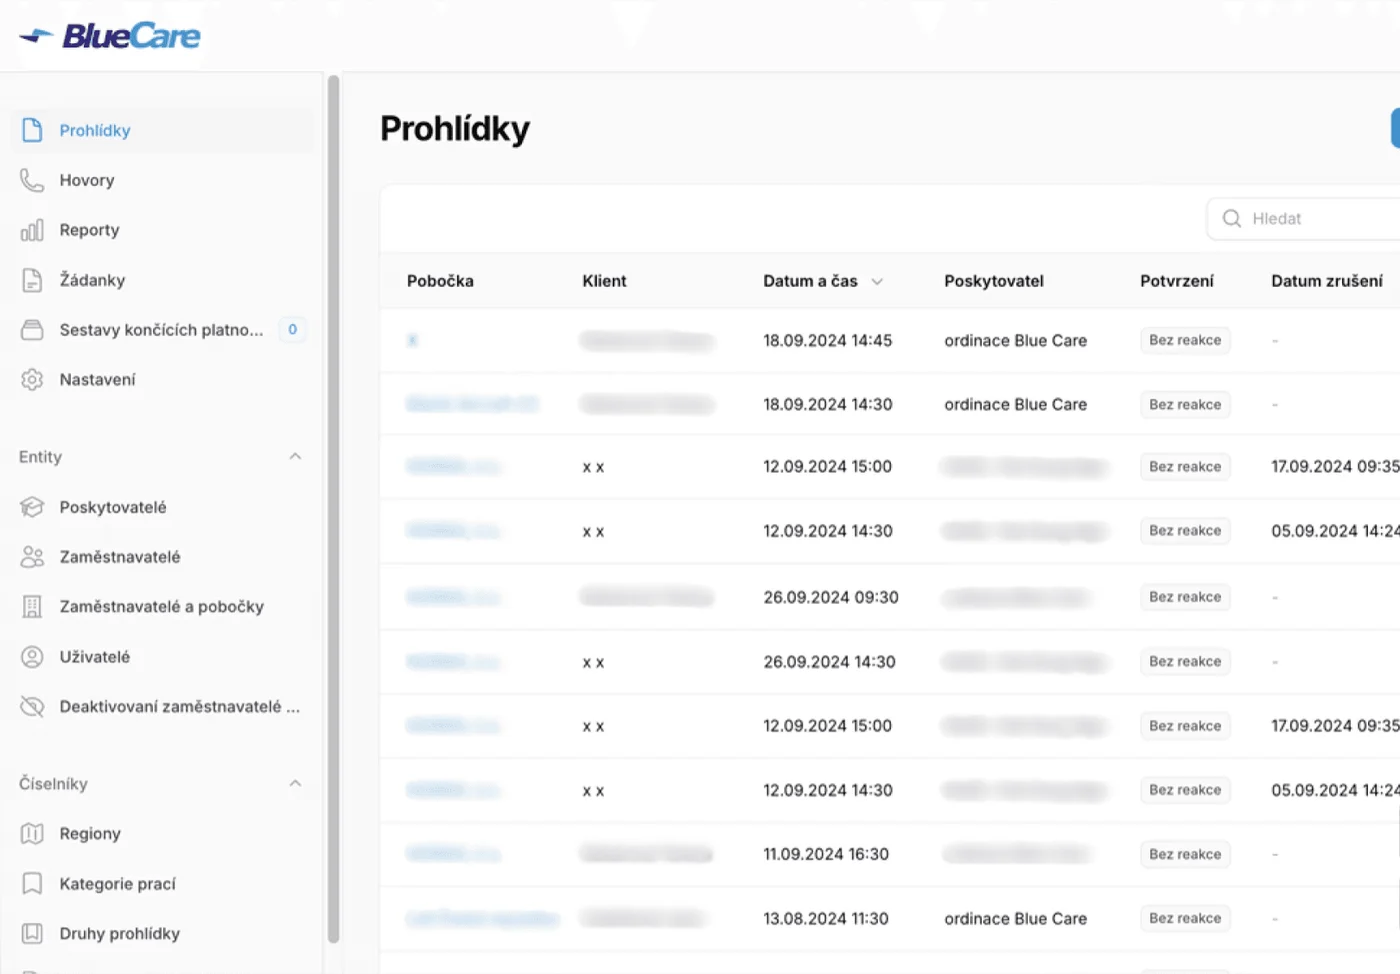Click the Poskytovatel column header

point(994,281)
